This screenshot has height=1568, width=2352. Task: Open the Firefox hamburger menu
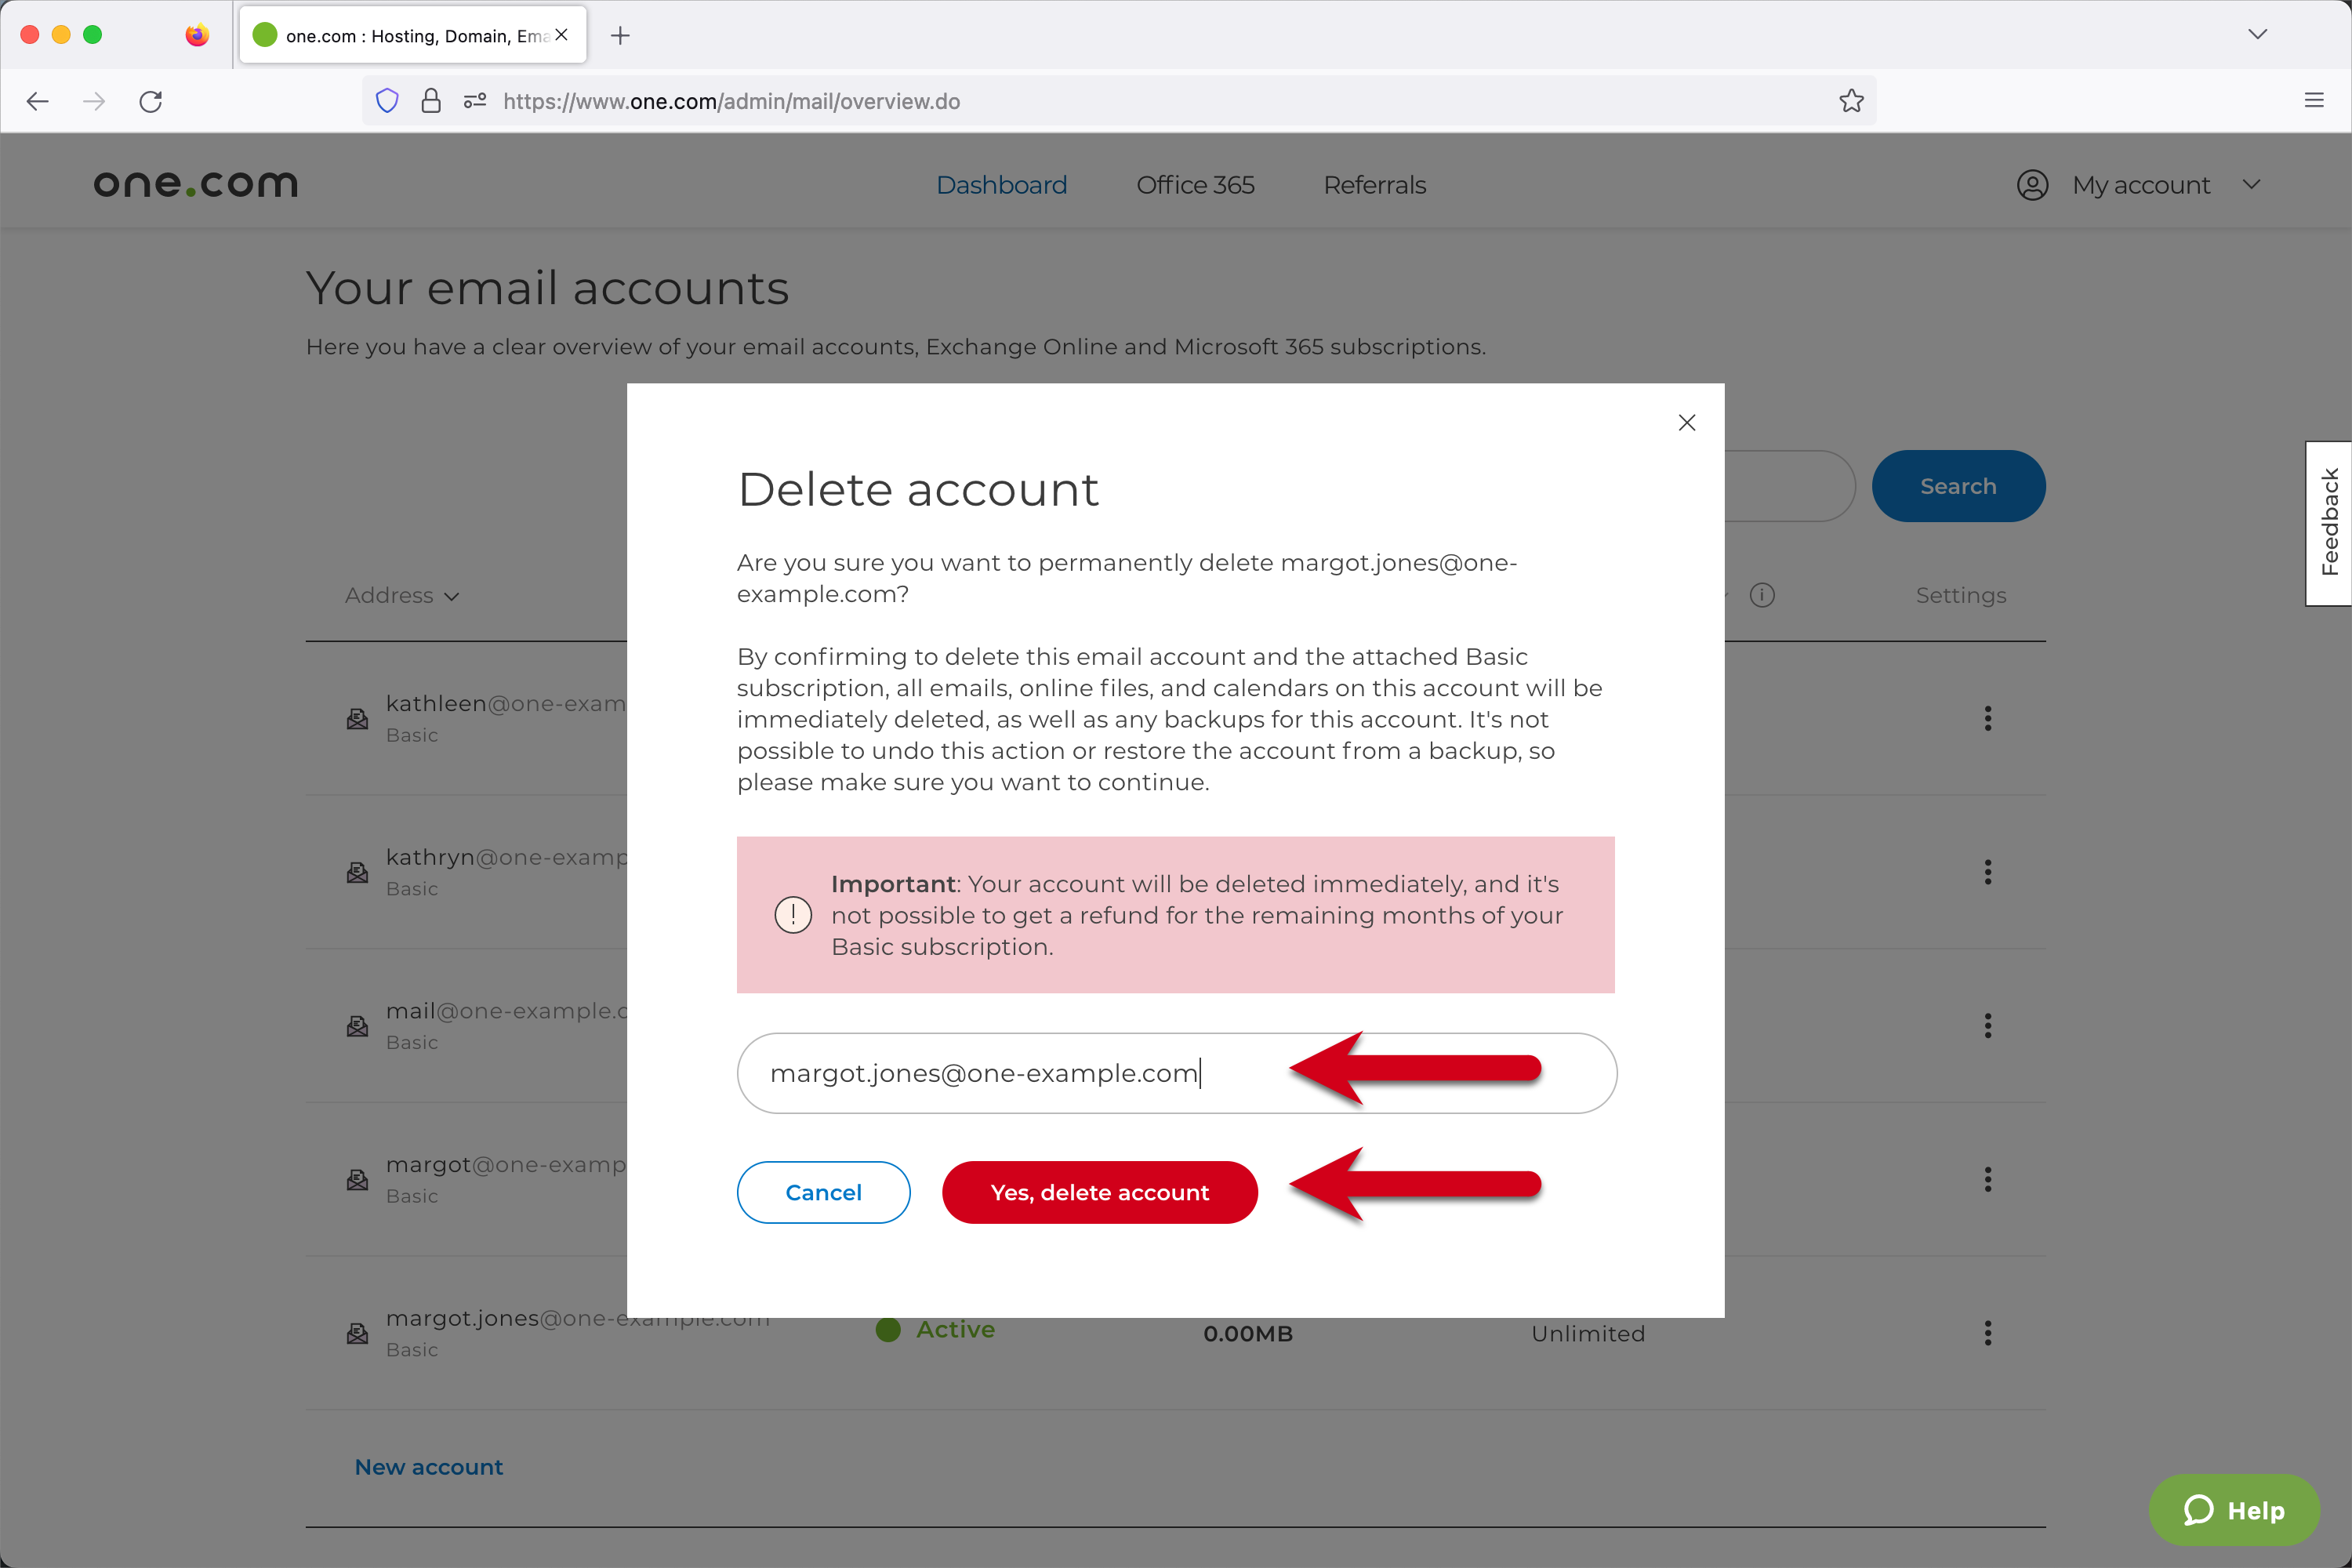(2313, 101)
